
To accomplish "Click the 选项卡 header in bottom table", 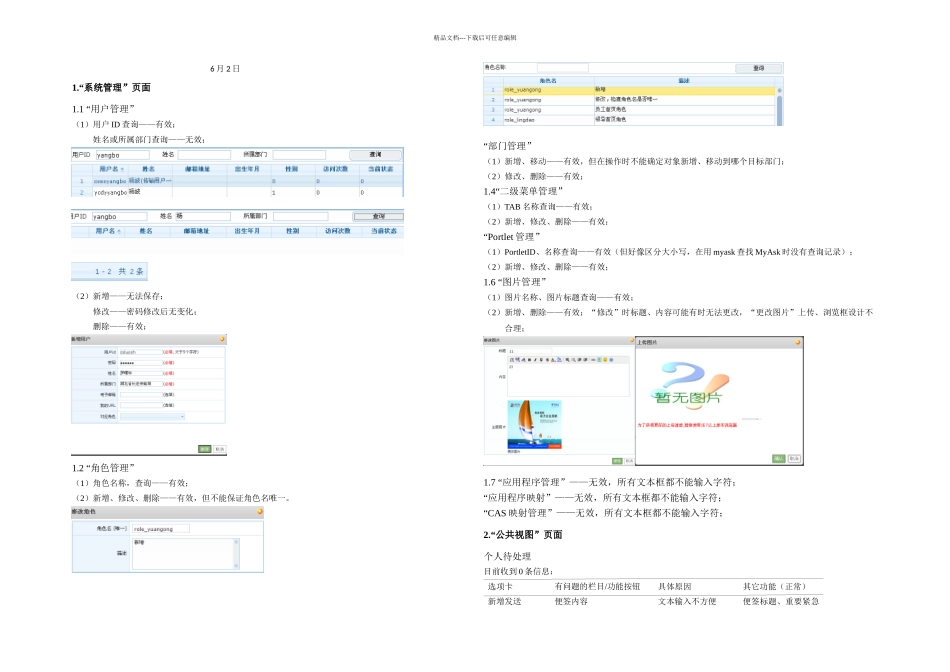I will pos(500,586).
